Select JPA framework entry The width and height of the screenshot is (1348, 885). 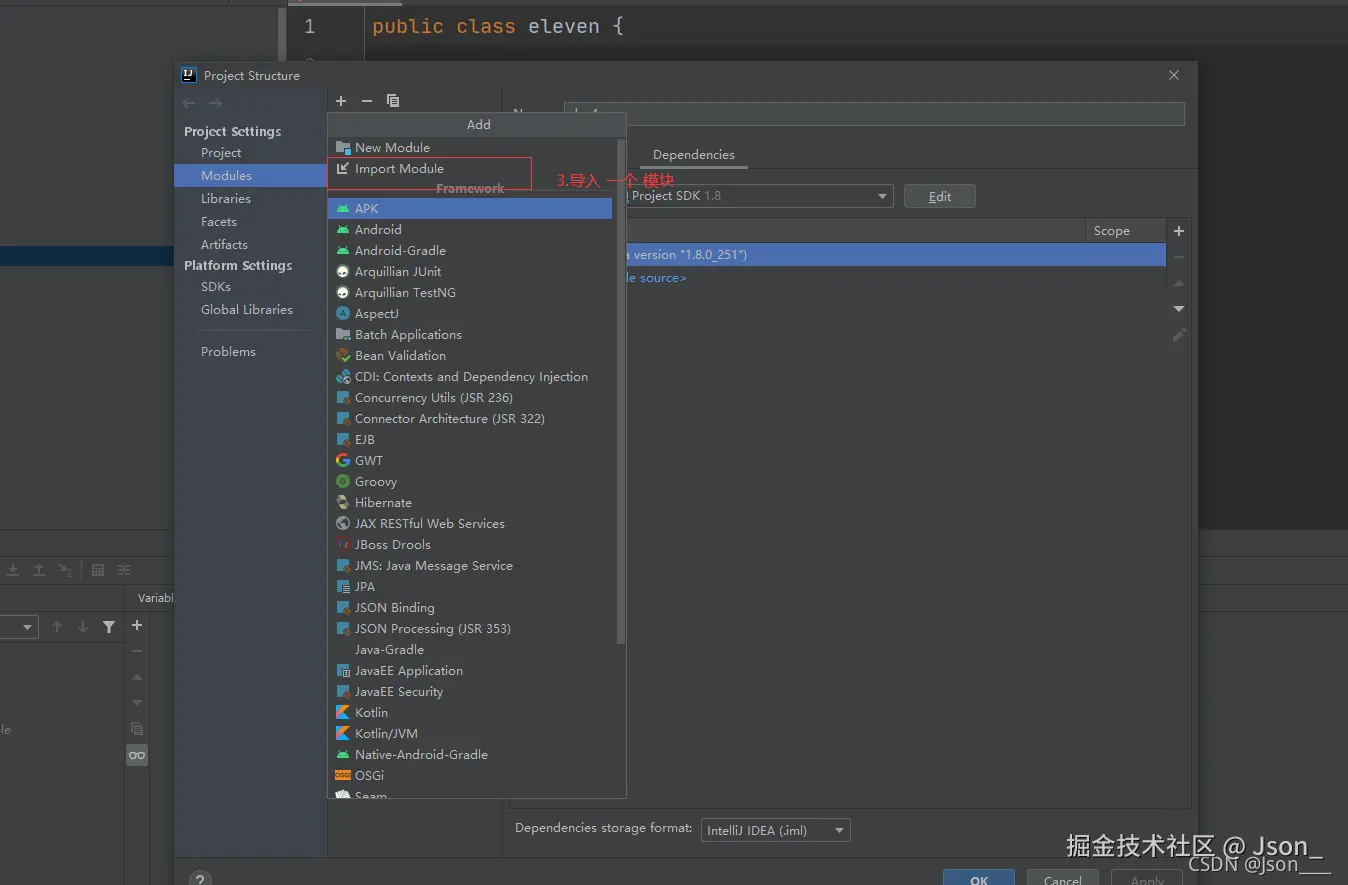click(x=470, y=586)
